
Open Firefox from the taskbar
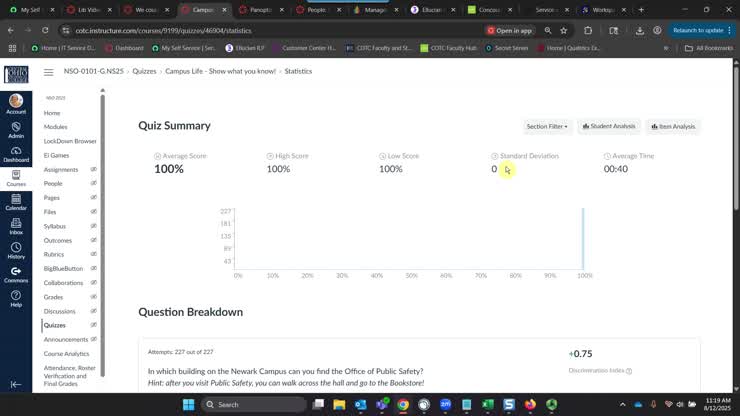pyautogui.click(x=530, y=405)
